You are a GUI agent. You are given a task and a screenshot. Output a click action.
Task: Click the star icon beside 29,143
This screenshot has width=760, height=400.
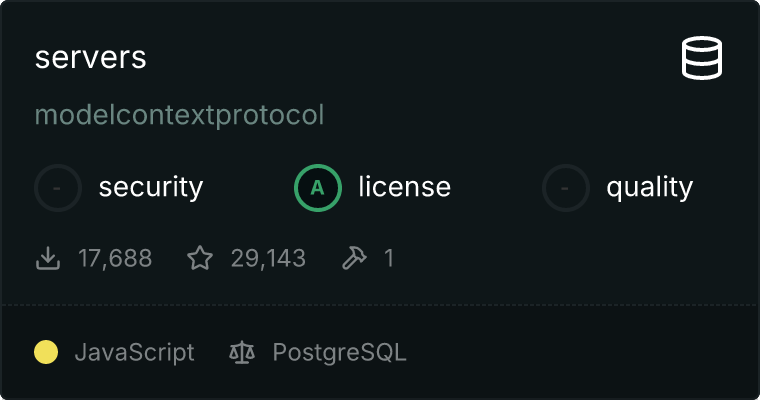coord(200,259)
